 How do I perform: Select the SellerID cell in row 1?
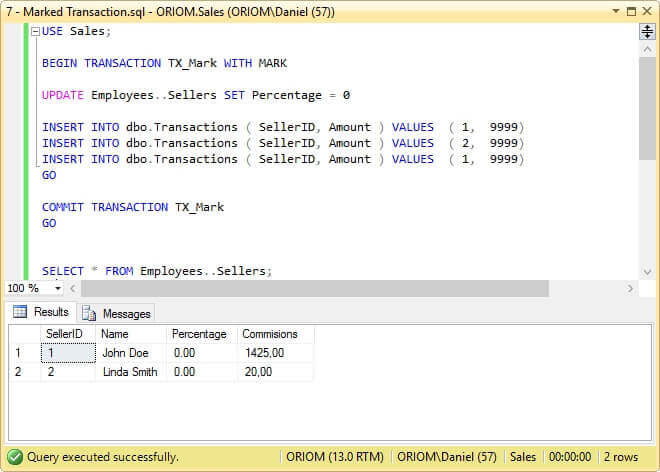(68, 353)
